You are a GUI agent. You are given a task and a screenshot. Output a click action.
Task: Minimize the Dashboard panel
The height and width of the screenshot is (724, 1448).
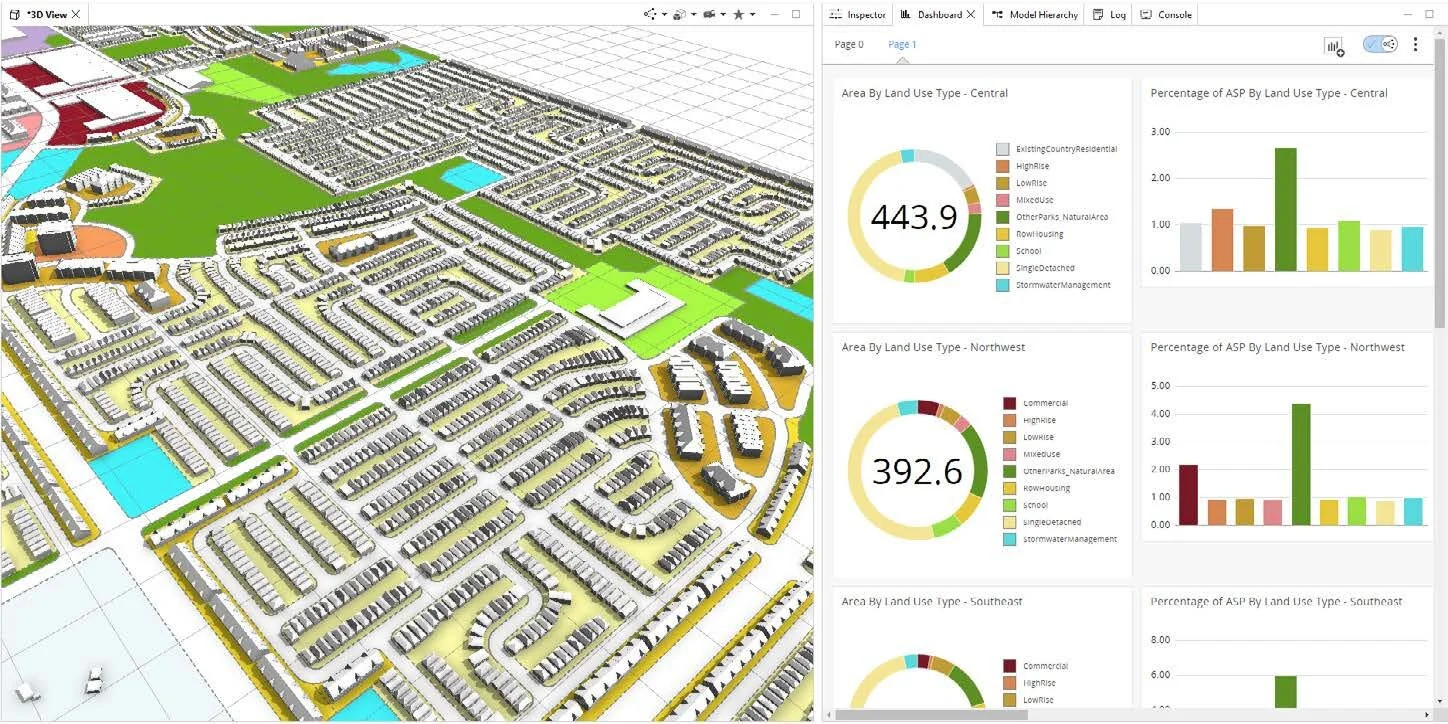tap(1409, 14)
